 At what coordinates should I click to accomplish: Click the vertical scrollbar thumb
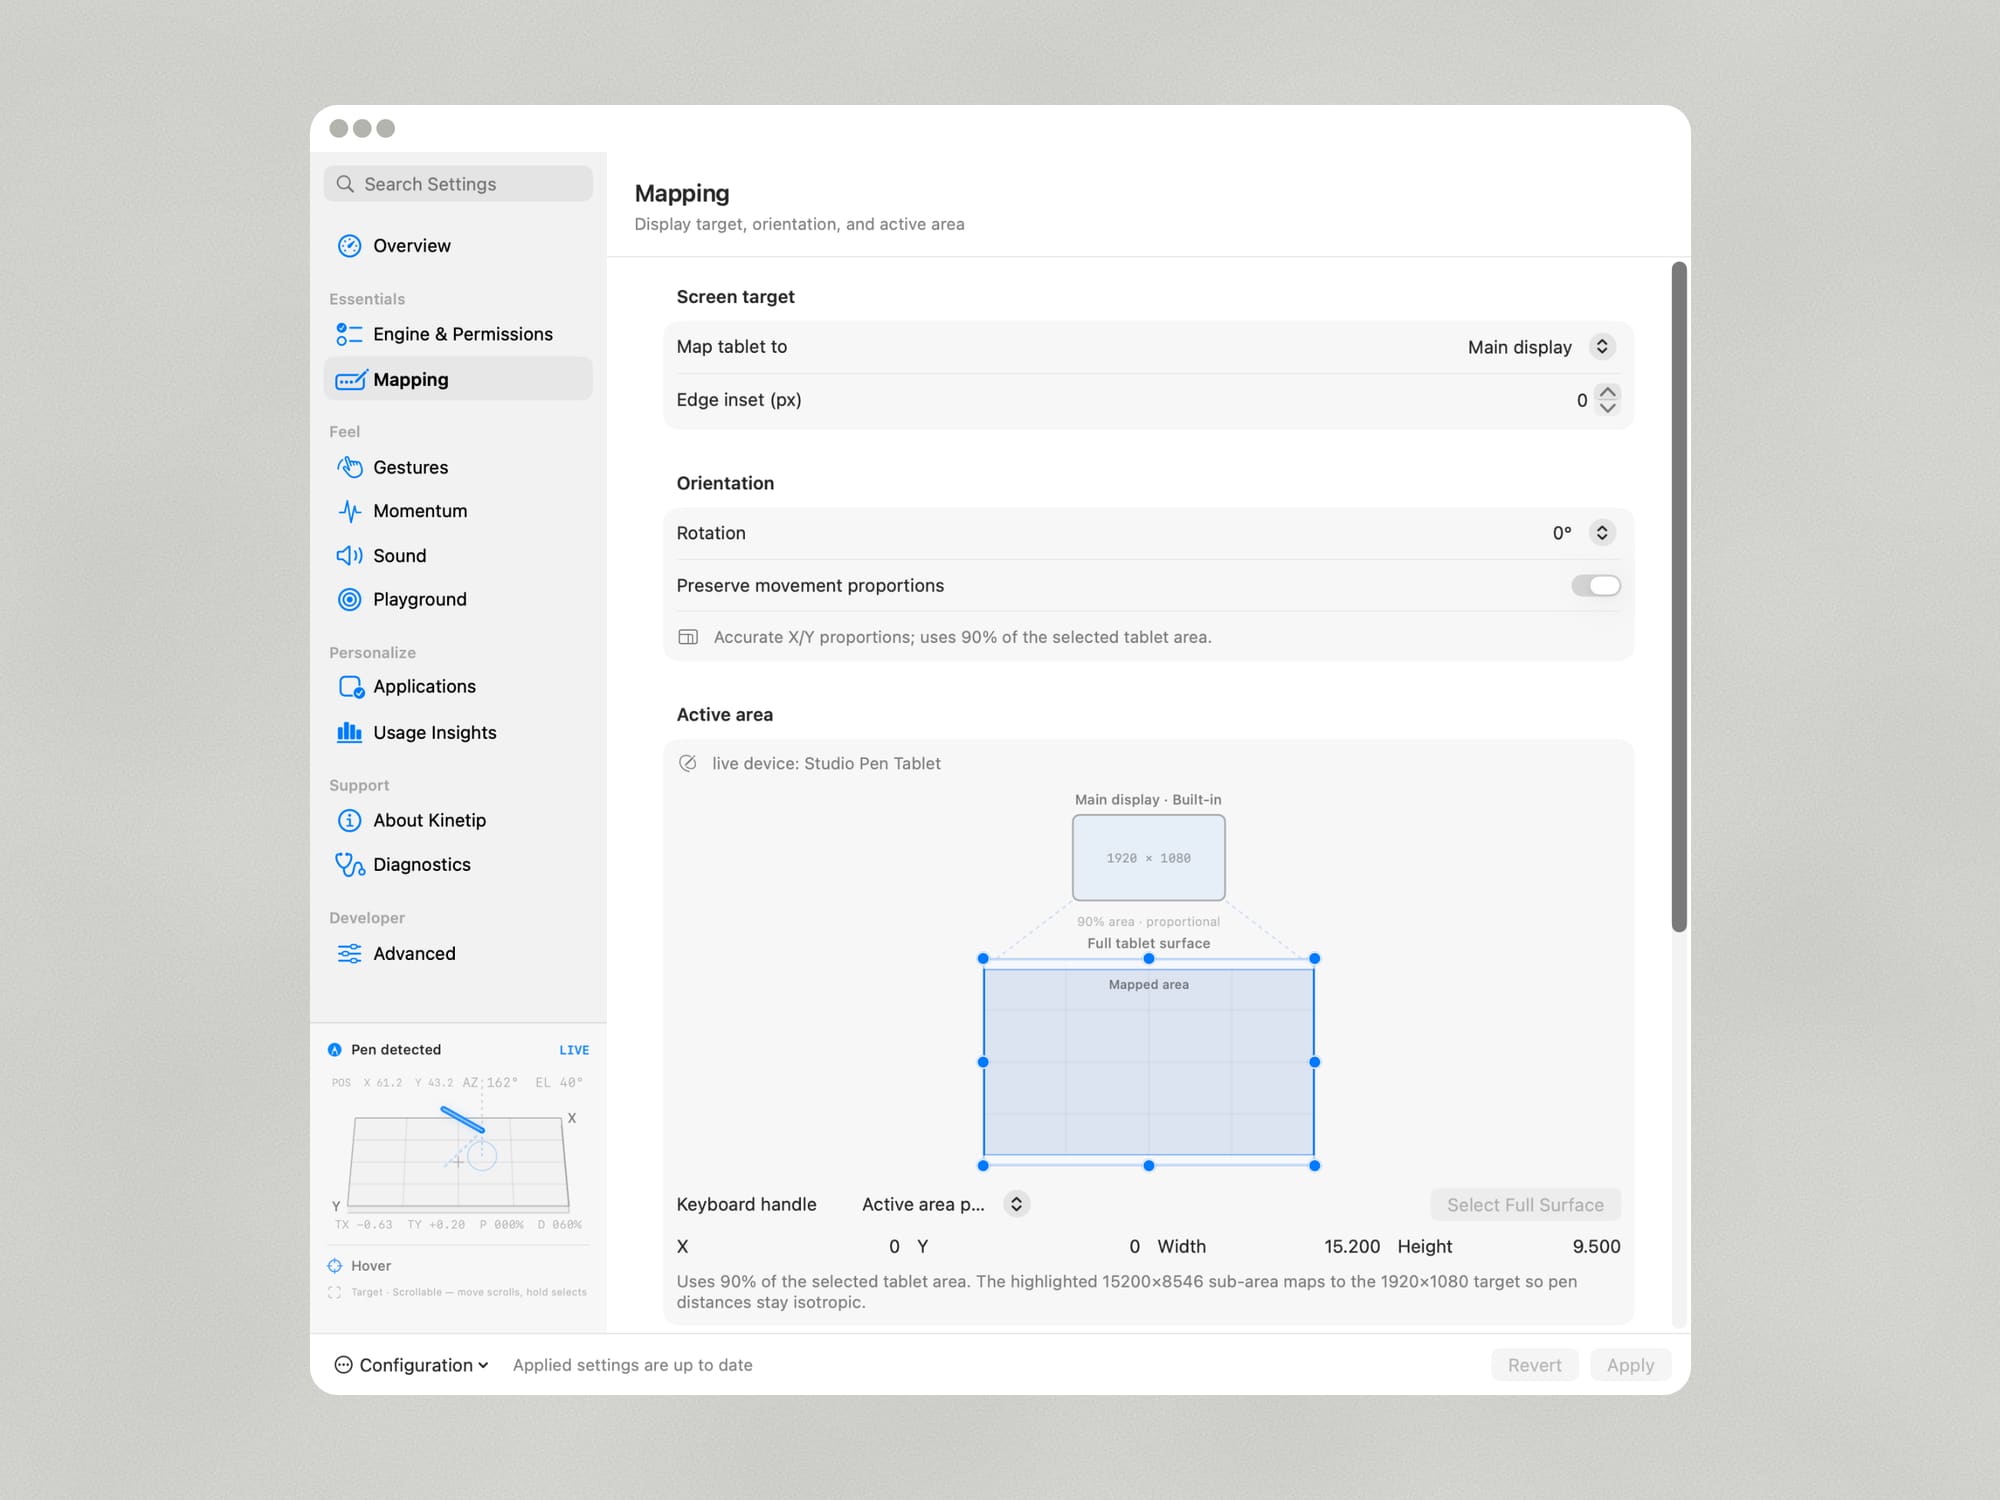[1679, 597]
